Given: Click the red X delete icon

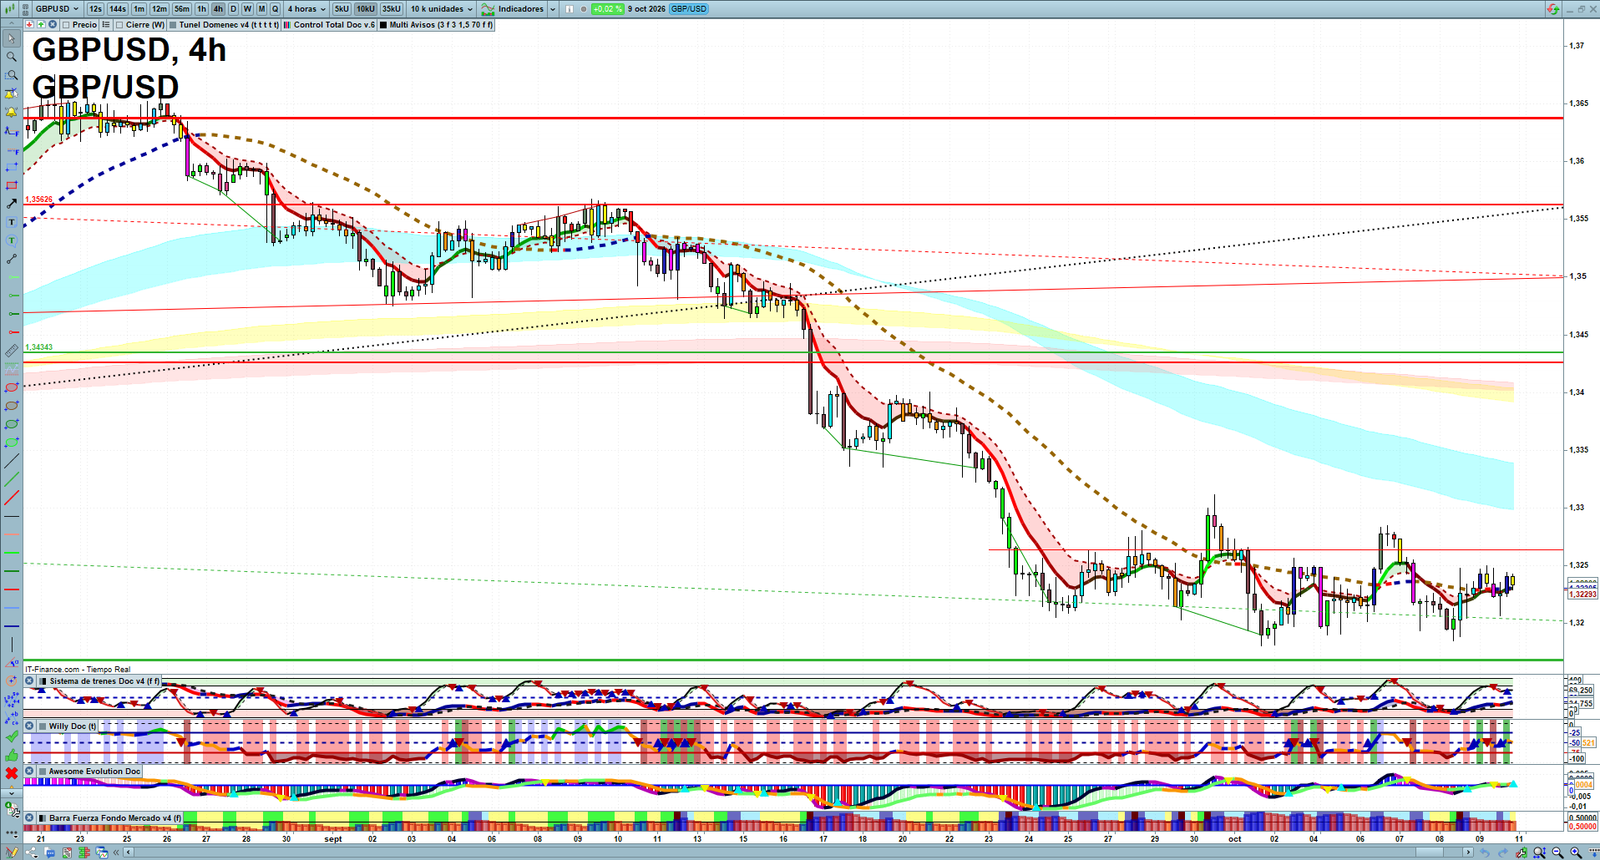Looking at the screenshot, I should click(x=11, y=773).
